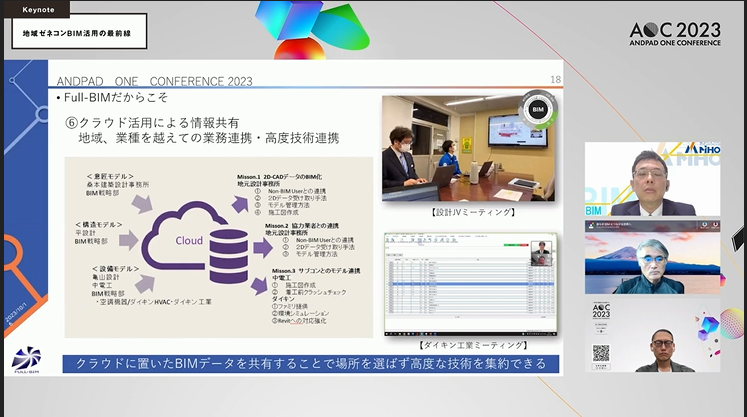The height and width of the screenshot is (417, 747).
Task: Click the text 亀山設計
Action: (106, 277)
